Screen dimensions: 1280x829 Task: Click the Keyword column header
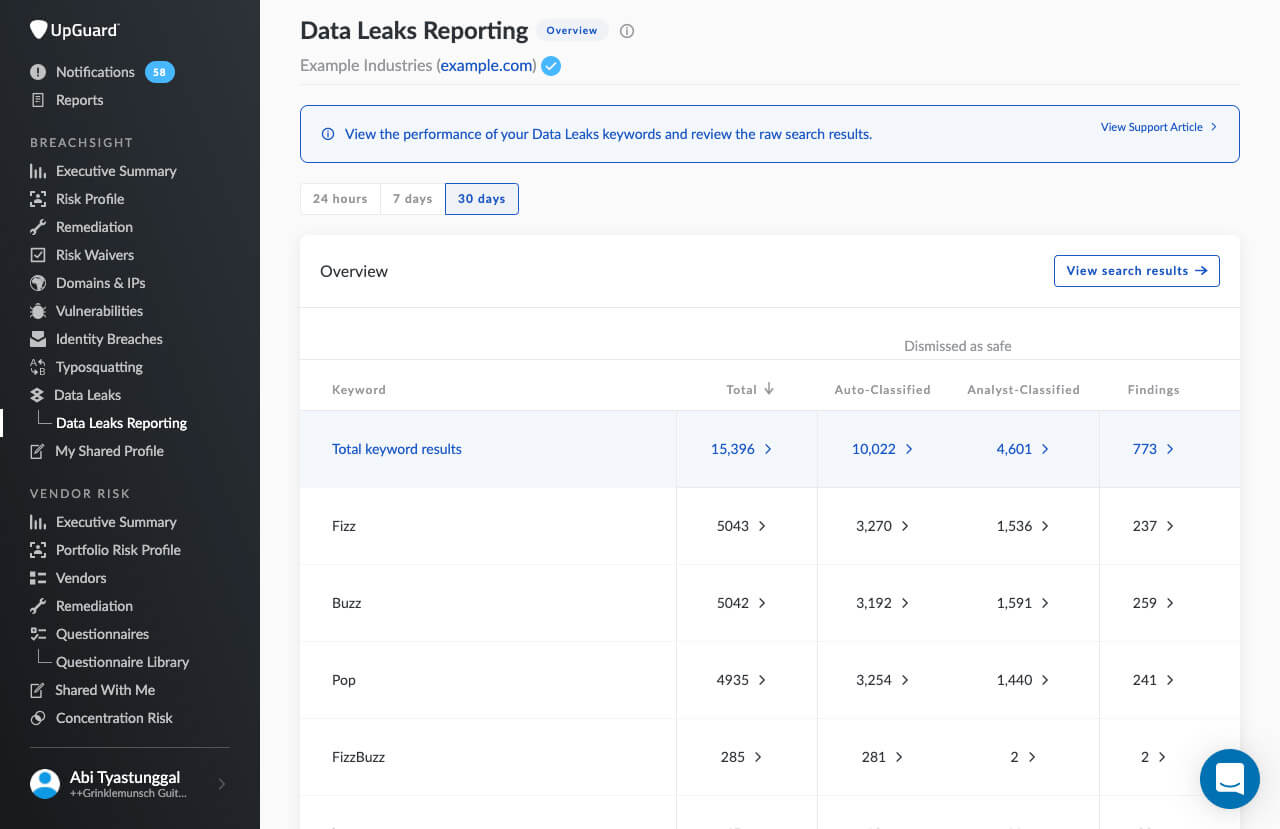click(359, 390)
